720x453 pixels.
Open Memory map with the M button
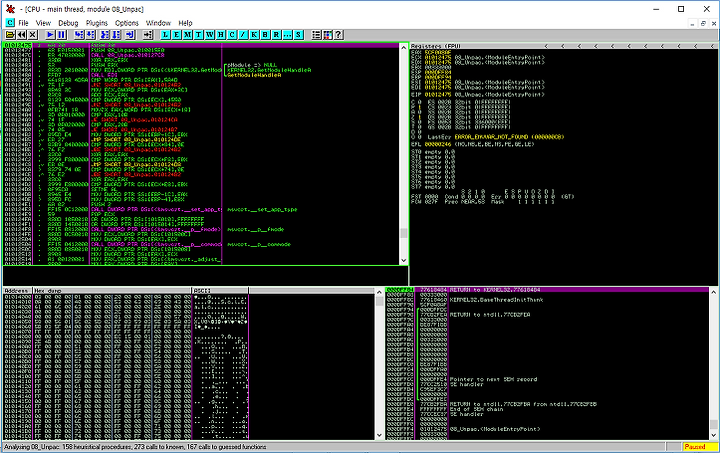187,35
